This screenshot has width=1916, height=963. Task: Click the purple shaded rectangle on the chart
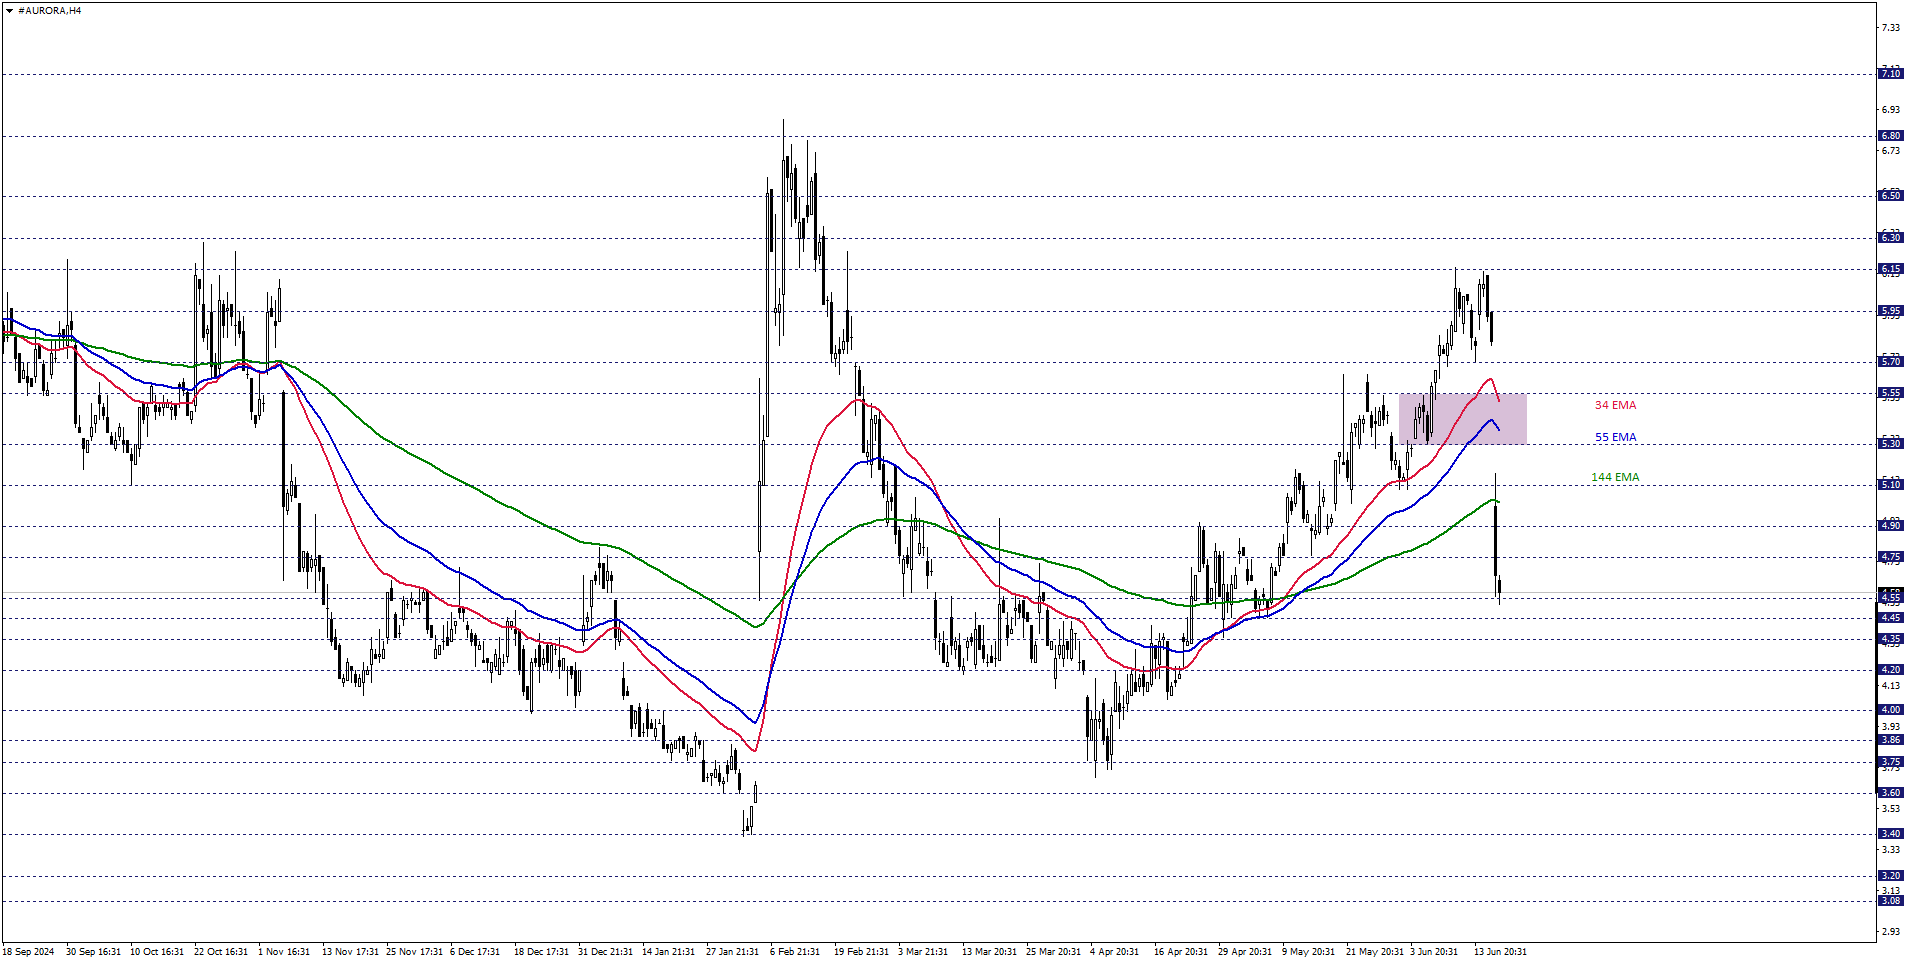point(1462,419)
